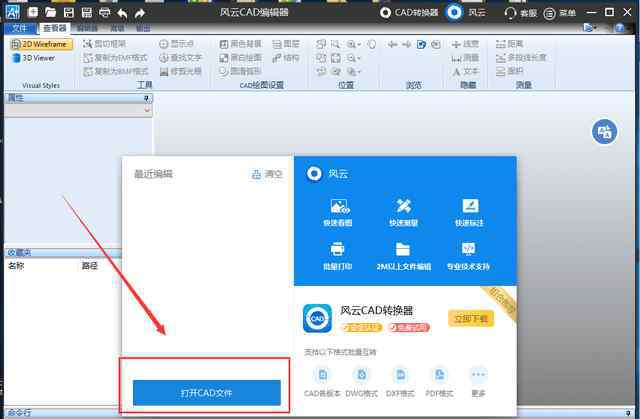640x419 pixels.
Task: Toggle pin on the 属性 panel header
Action: [x=147, y=98]
